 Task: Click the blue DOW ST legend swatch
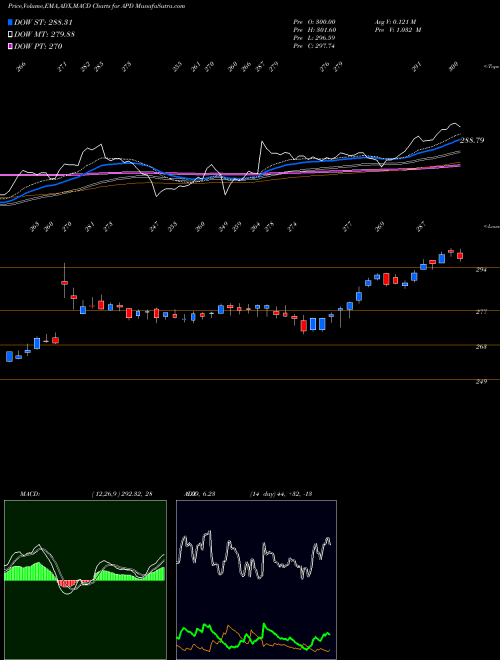click(10, 22)
